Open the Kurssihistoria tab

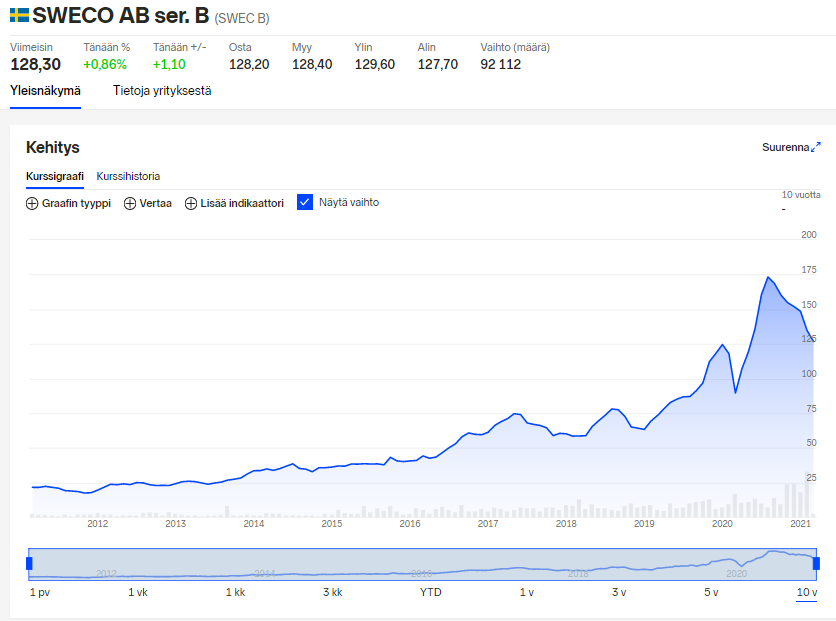pos(128,176)
